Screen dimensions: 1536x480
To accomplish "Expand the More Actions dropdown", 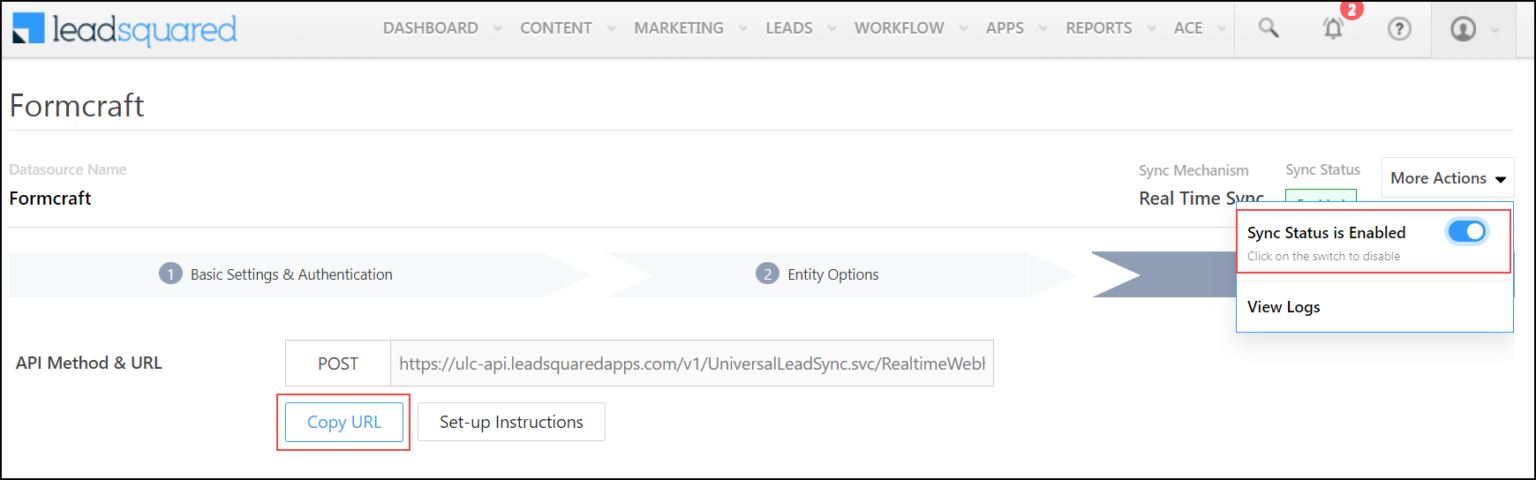I will point(1447,178).
